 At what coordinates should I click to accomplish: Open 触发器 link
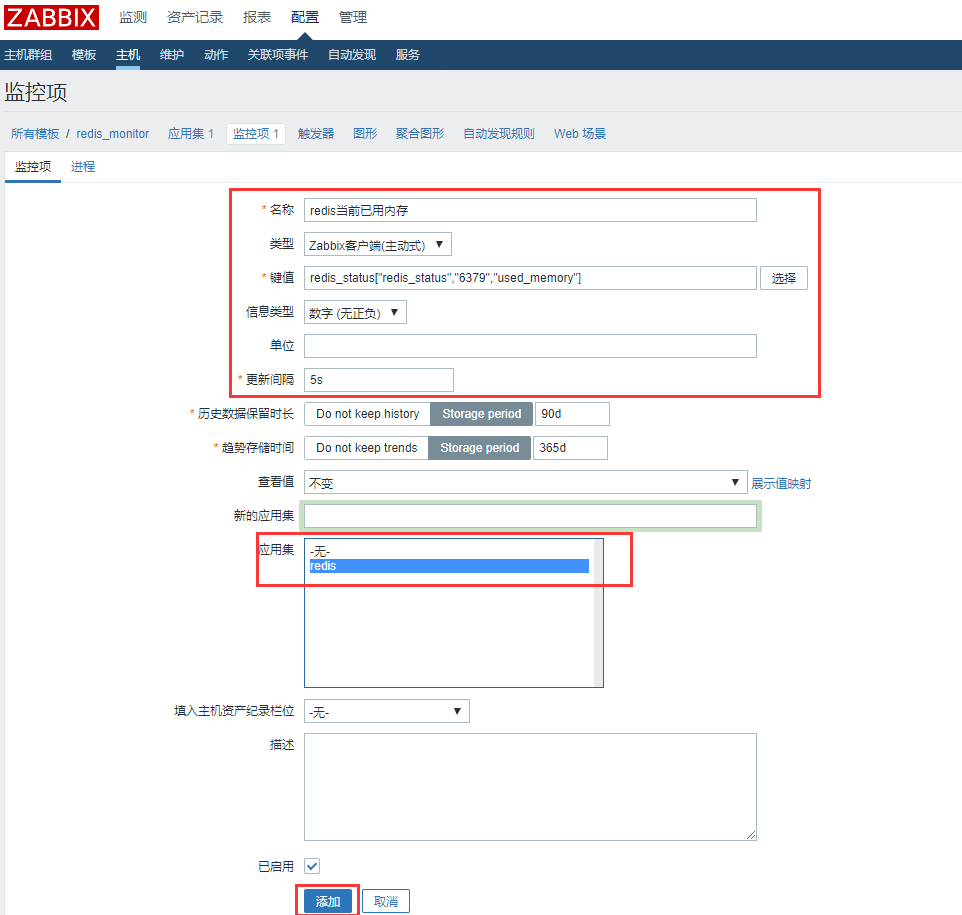point(316,134)
